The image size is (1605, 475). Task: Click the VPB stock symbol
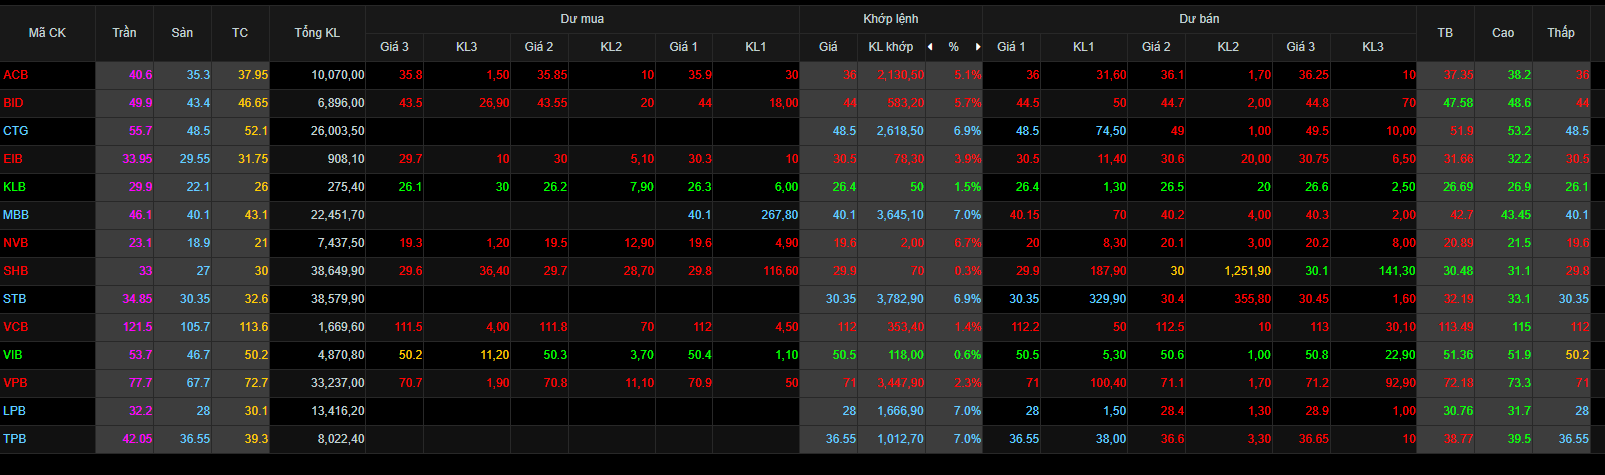15,383
